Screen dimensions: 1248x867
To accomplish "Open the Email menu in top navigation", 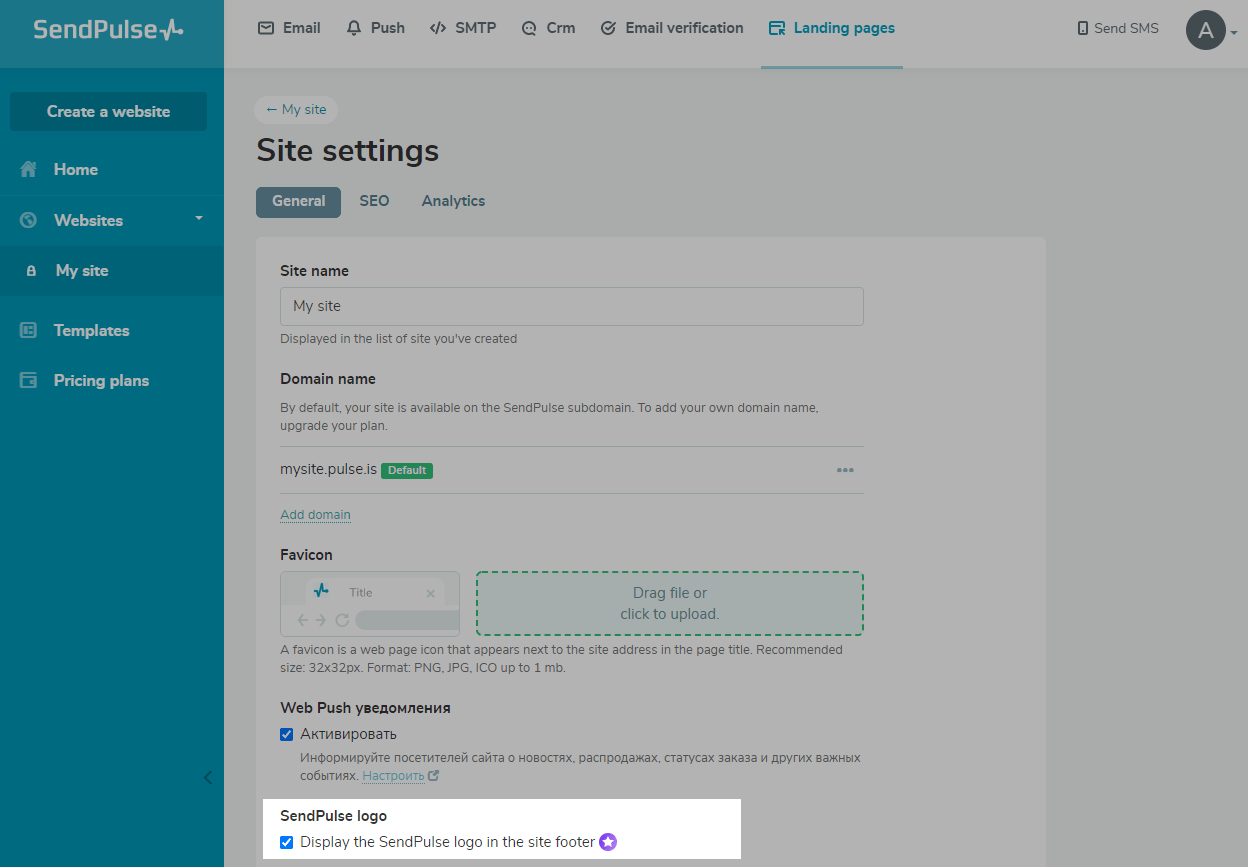I will pyautogui.click(x=289, y=28).
